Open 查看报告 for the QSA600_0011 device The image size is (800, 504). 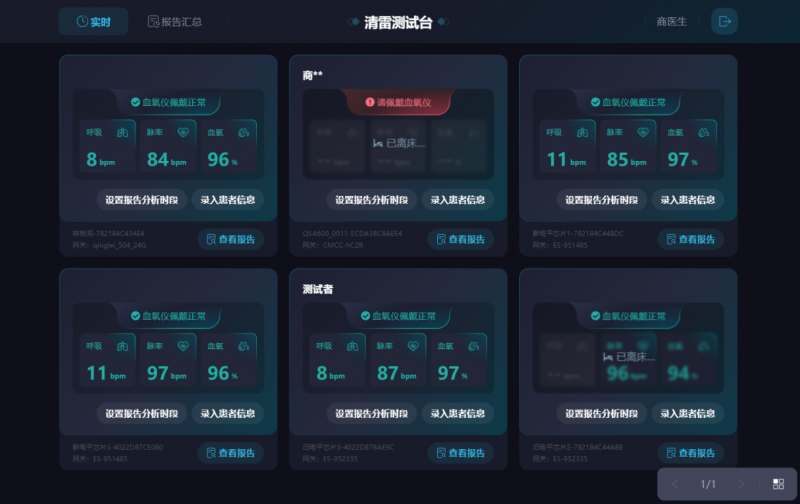pos(460,239)
